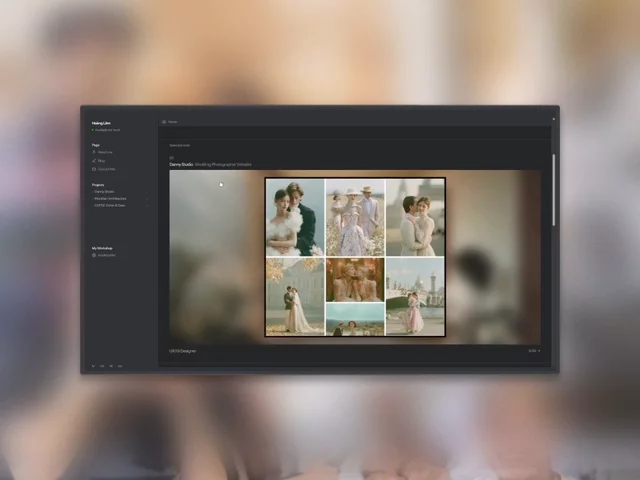
Task: Open the link under My Workshop
Action: click(107, 255)
